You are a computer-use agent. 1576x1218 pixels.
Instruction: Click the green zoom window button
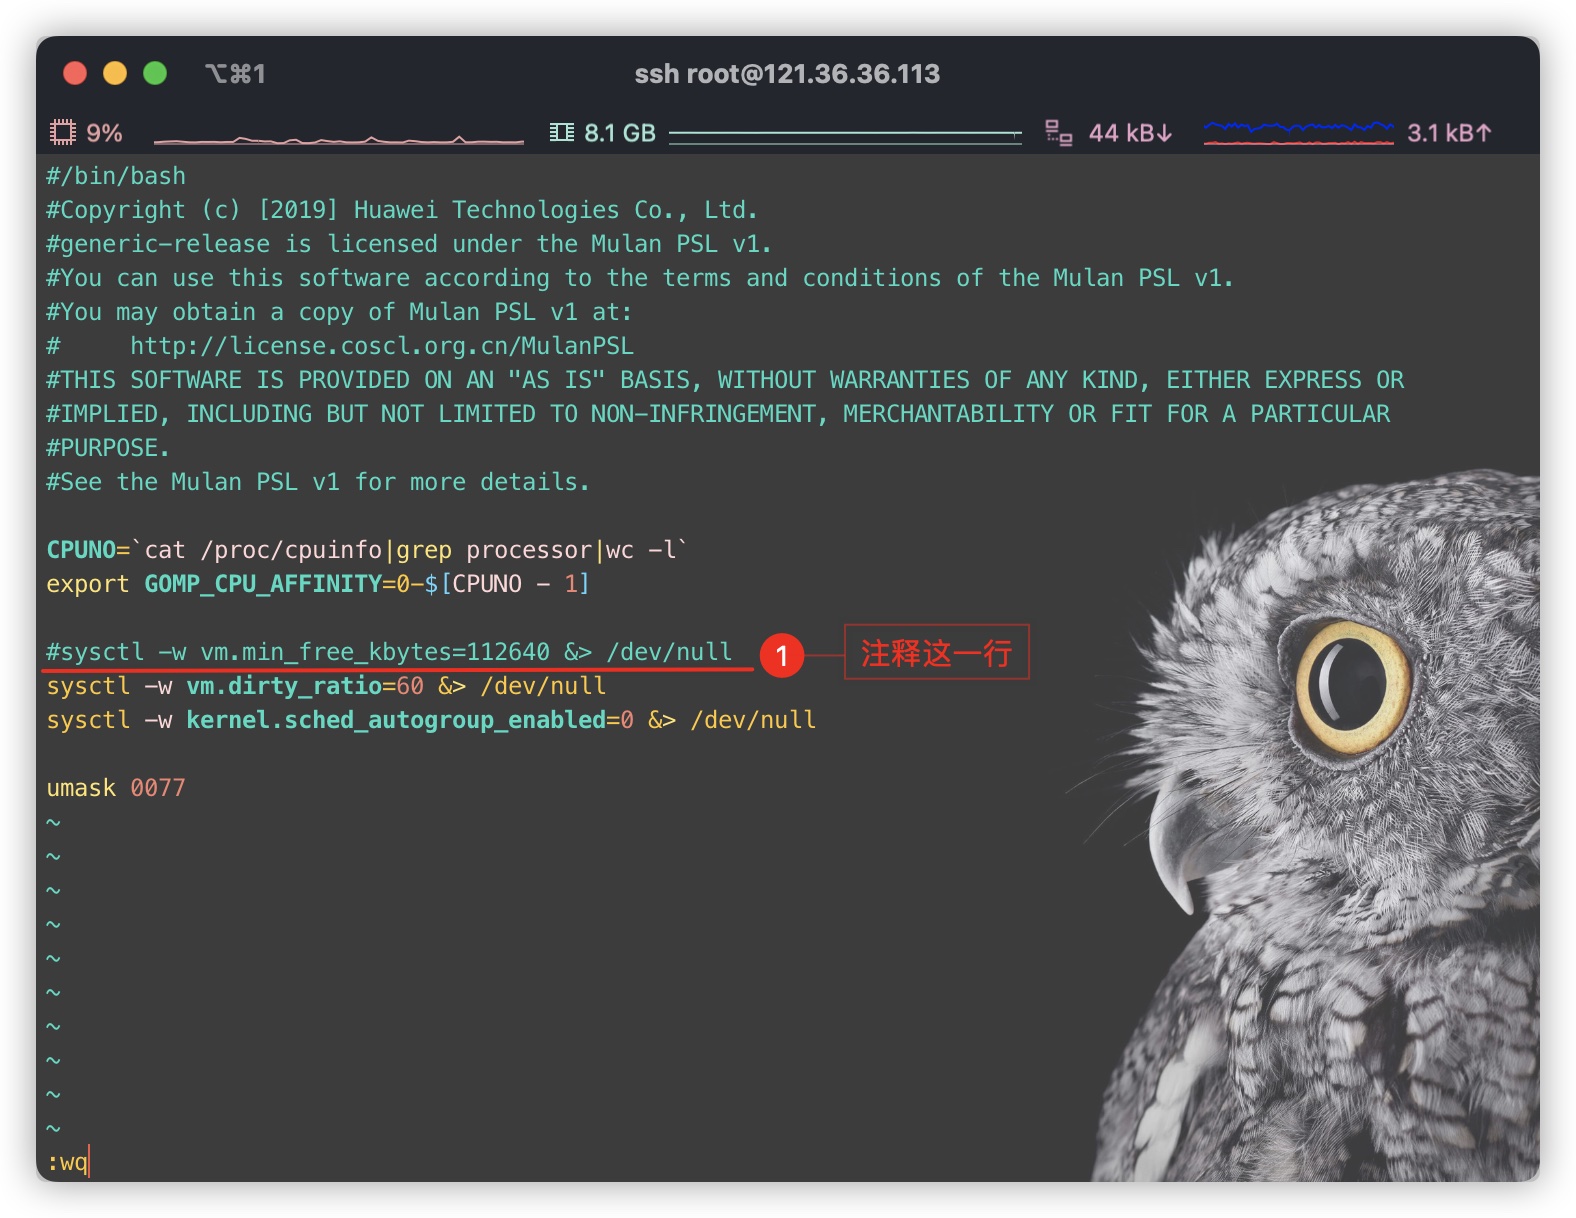pos(155,73)
